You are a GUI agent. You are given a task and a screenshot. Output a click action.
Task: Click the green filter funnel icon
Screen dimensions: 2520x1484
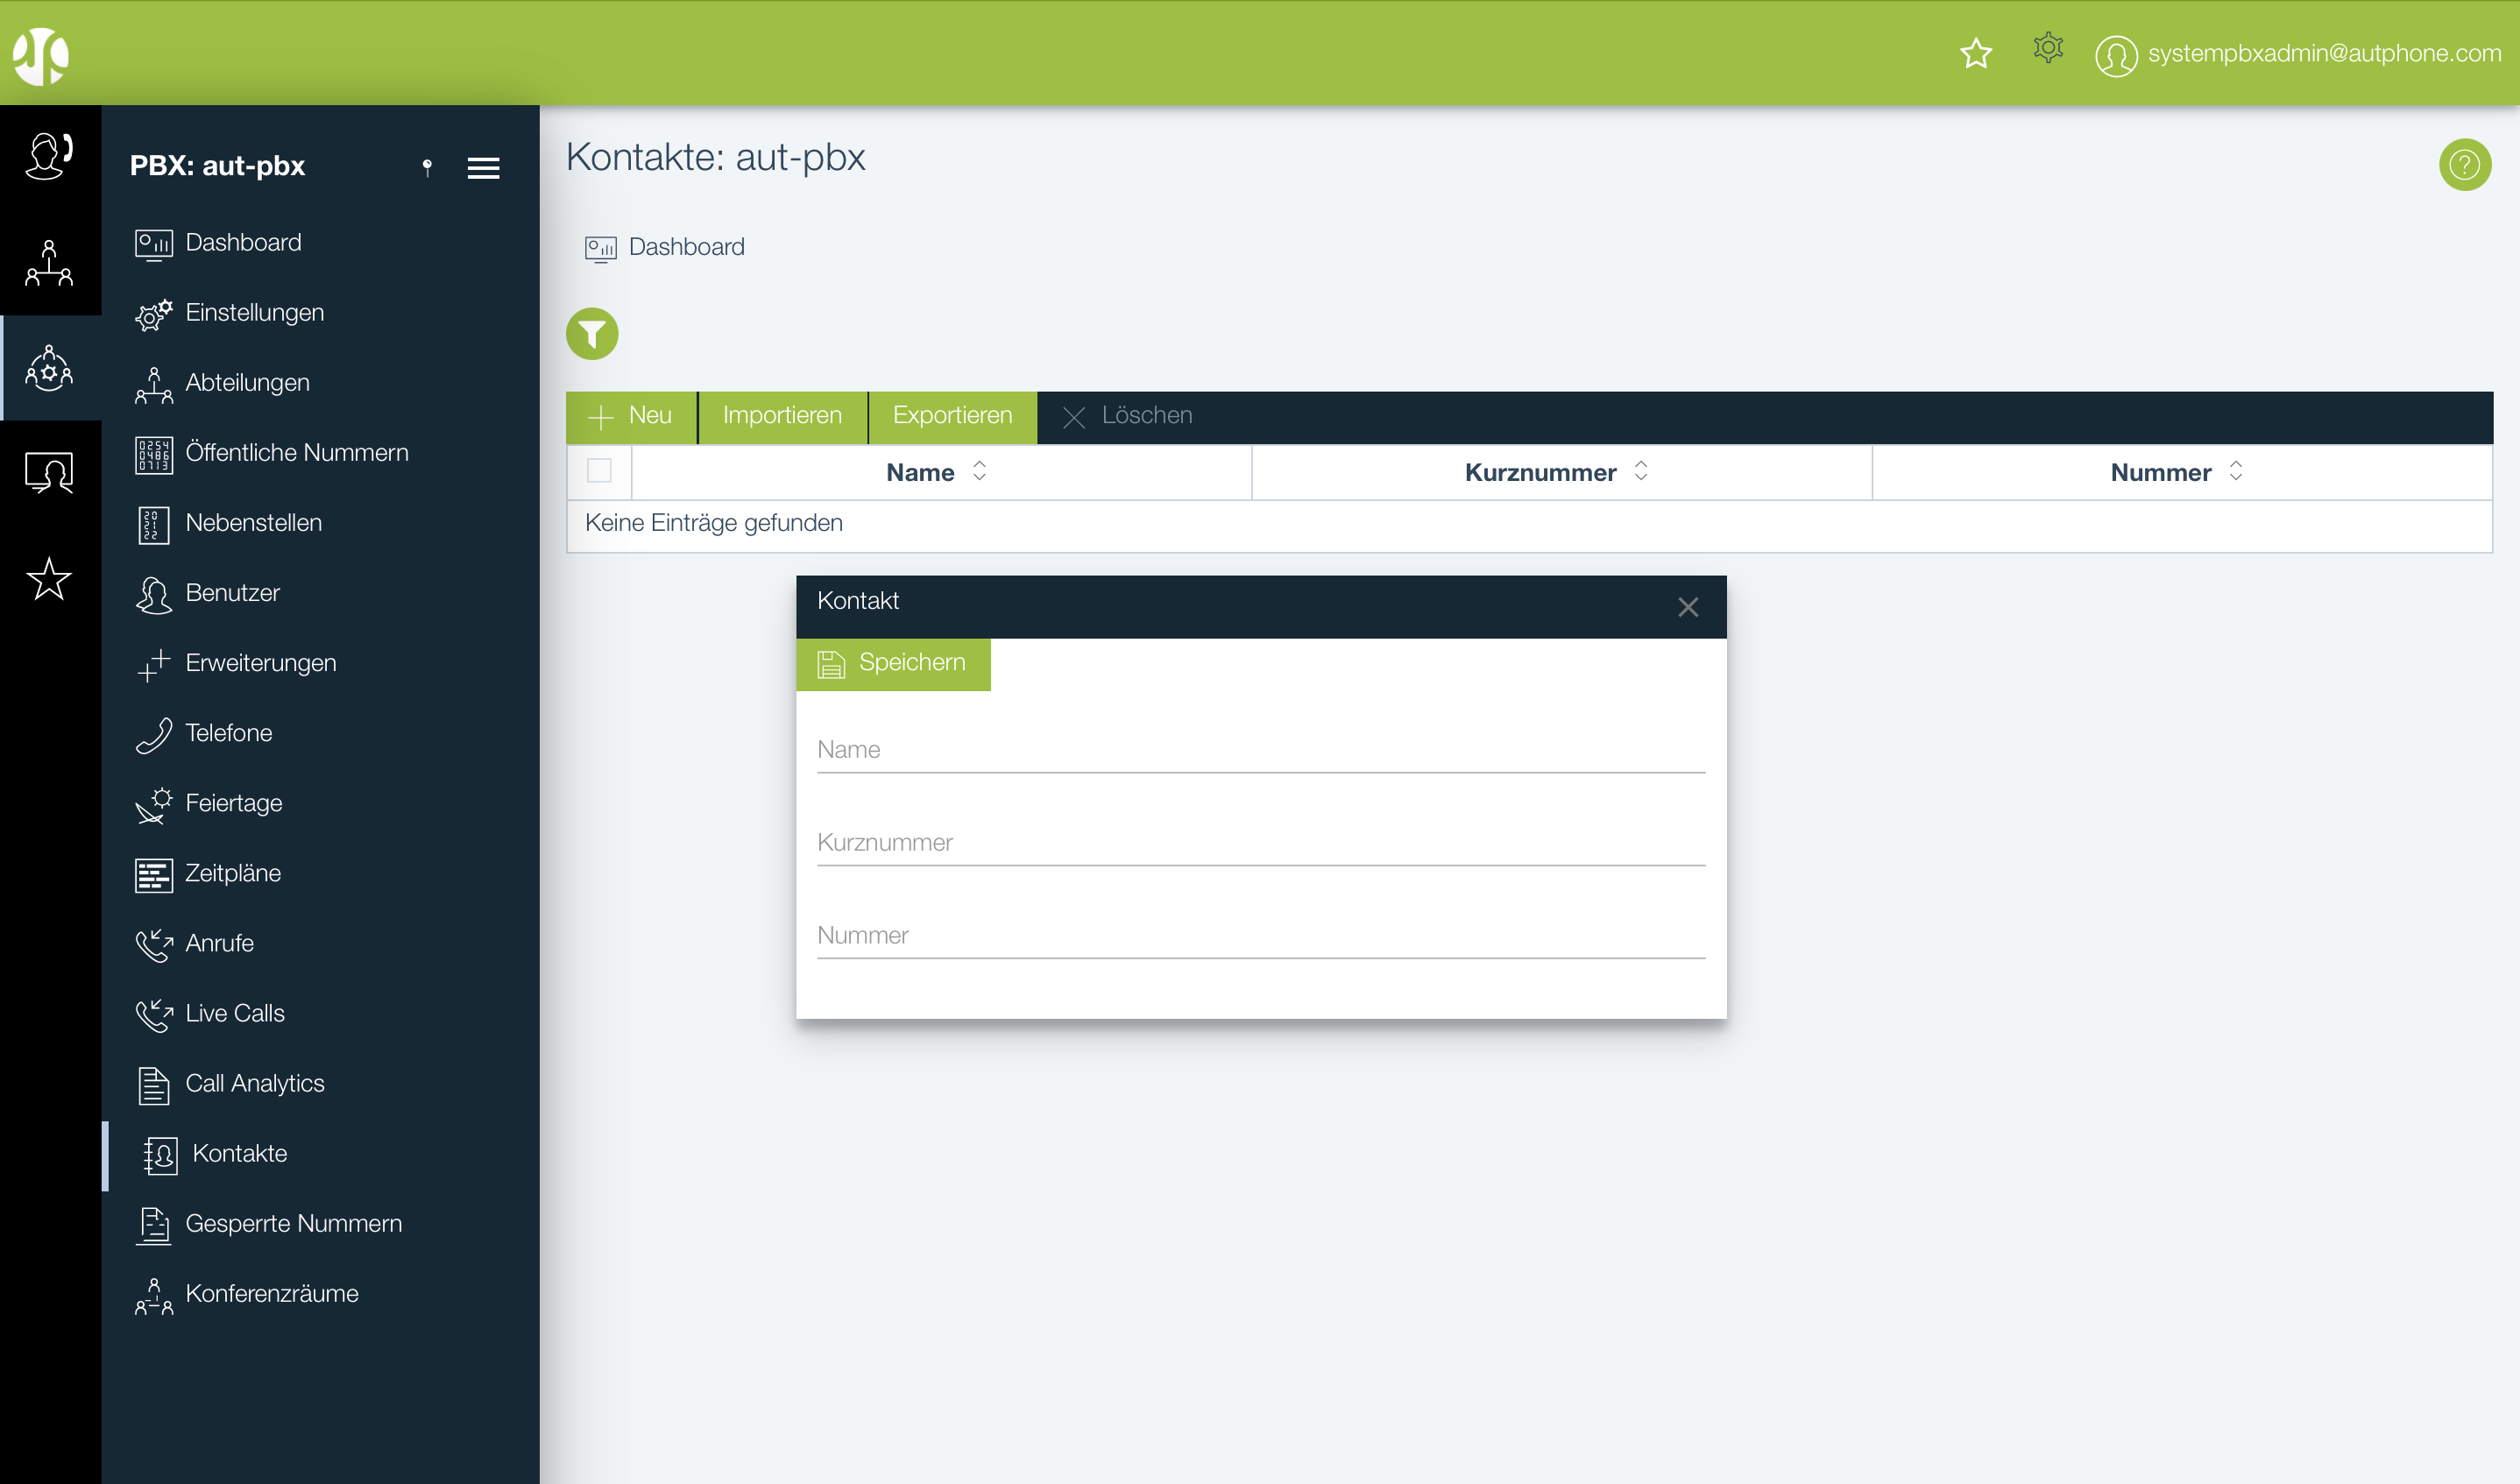click(592, 333)
